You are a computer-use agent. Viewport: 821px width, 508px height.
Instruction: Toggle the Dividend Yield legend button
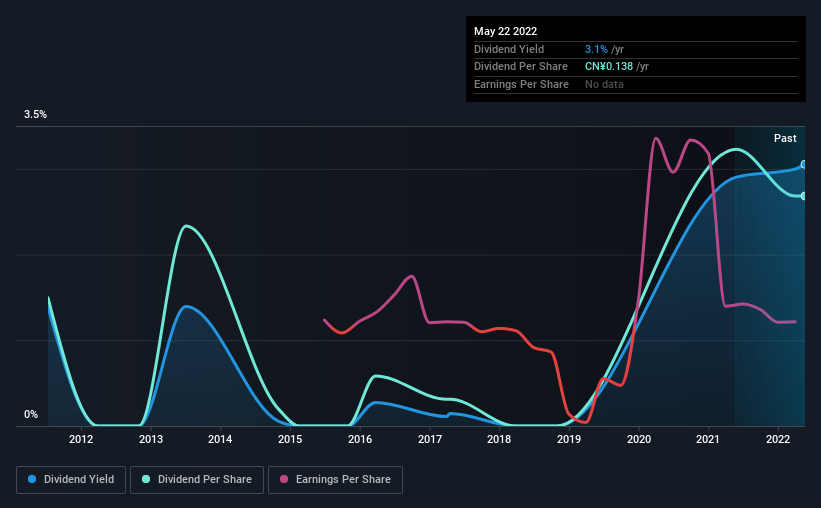pyautogui.click(x=71, y=480)
